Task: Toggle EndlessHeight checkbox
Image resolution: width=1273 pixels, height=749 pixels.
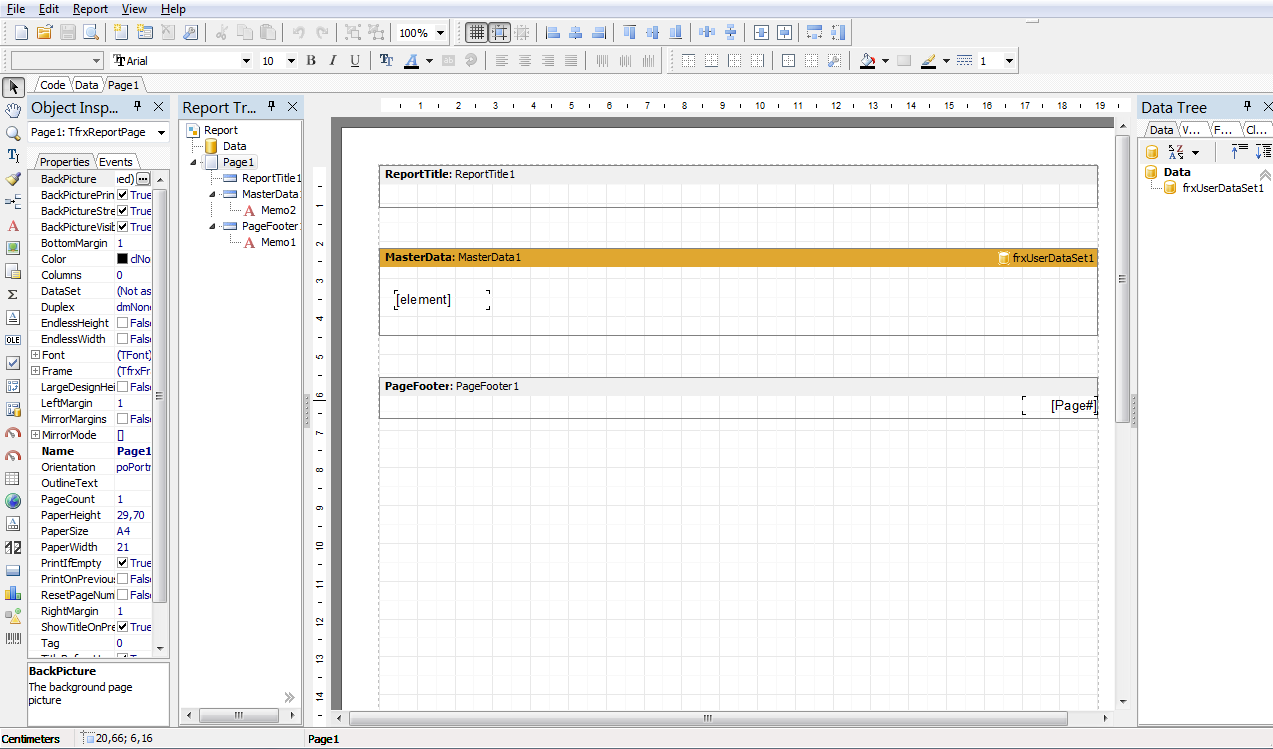Action: pos(123,323)
